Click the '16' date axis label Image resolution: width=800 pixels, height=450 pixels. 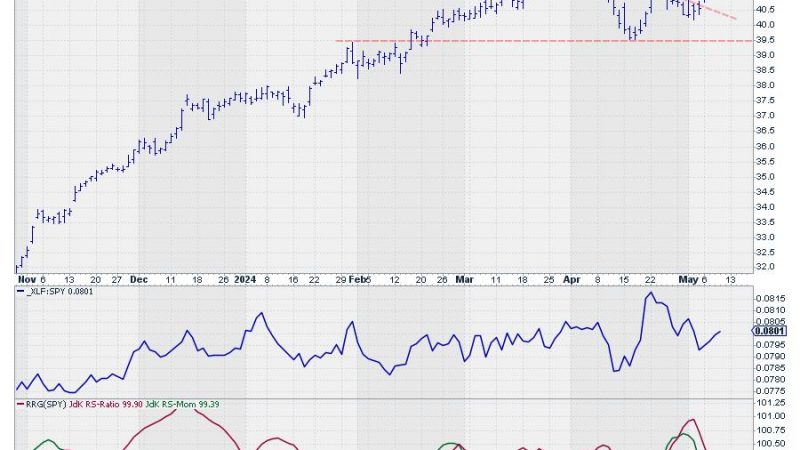pyautogui.click(x=293, y=280)
